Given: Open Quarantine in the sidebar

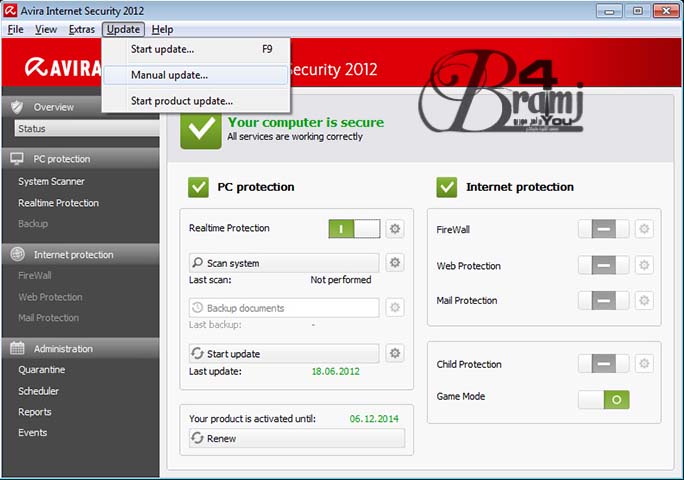Looking at the screenshot, I should pyautogui.click(x=41, y=370).
